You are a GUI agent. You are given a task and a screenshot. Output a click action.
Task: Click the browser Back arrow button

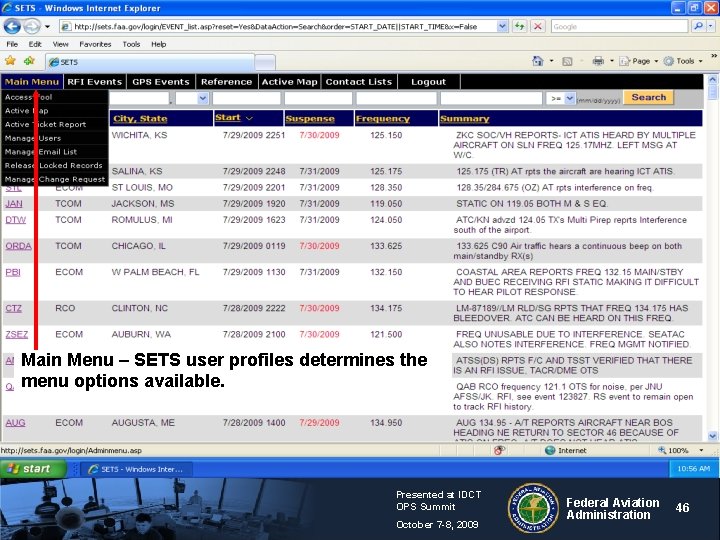(12, 27)
